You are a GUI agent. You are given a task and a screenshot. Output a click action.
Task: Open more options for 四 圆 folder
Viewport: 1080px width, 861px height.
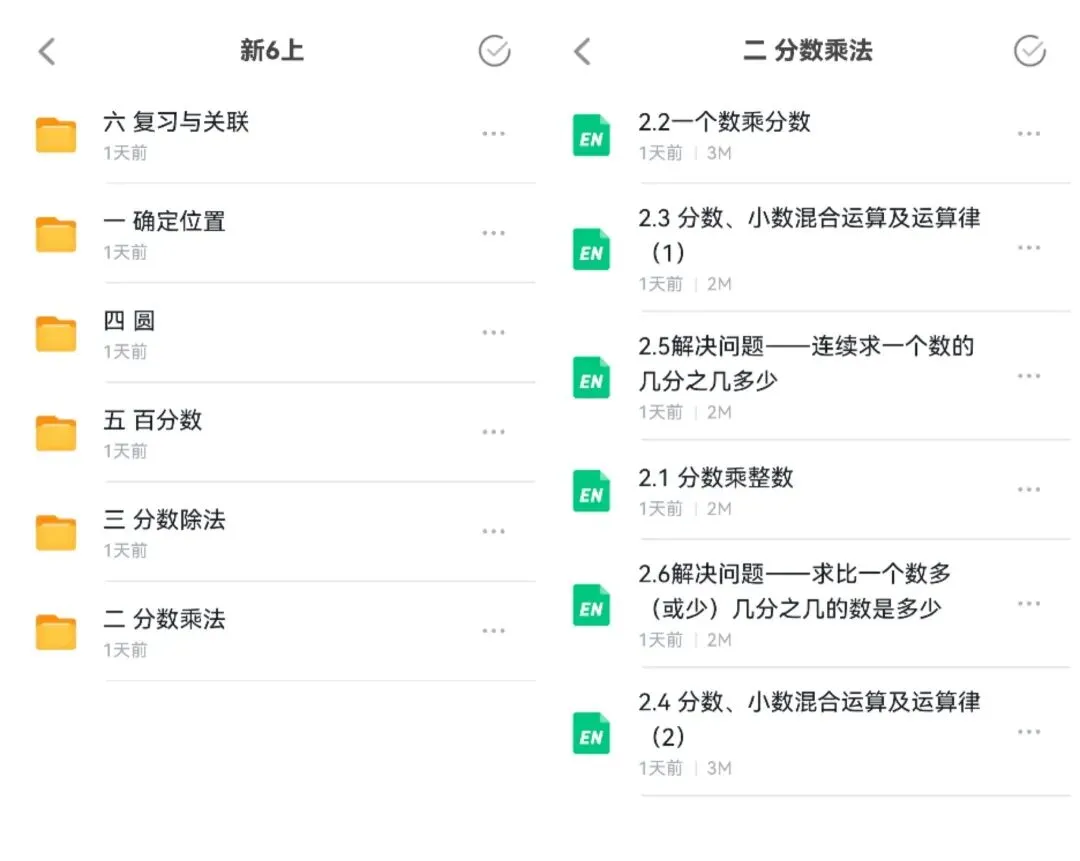coord(493,333)
